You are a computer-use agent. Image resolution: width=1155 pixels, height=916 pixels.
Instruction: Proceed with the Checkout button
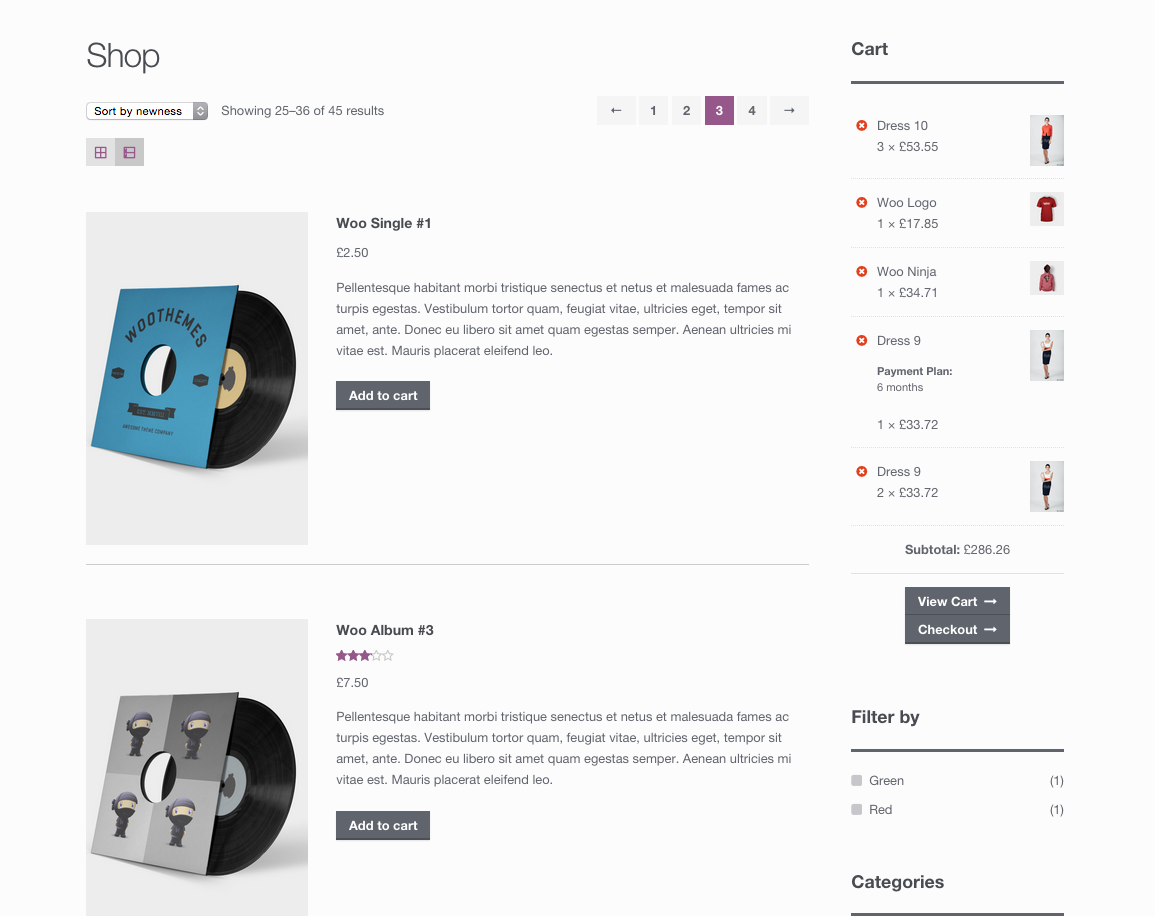(957, 629)
